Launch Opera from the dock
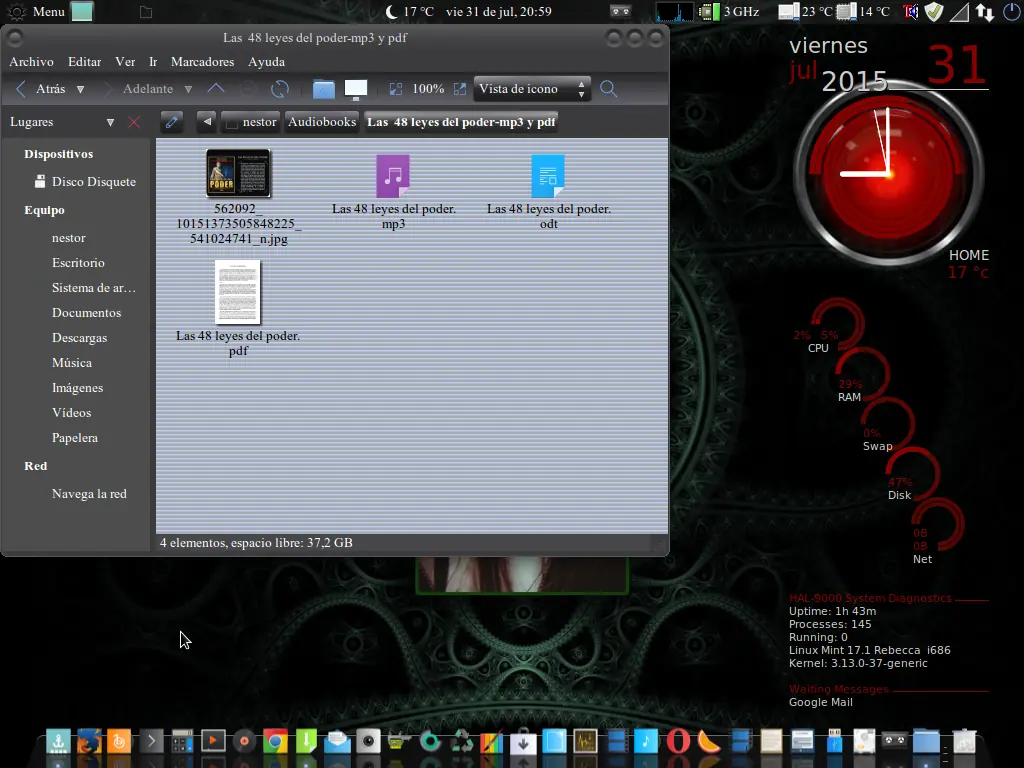 click(x=678, y=741)
